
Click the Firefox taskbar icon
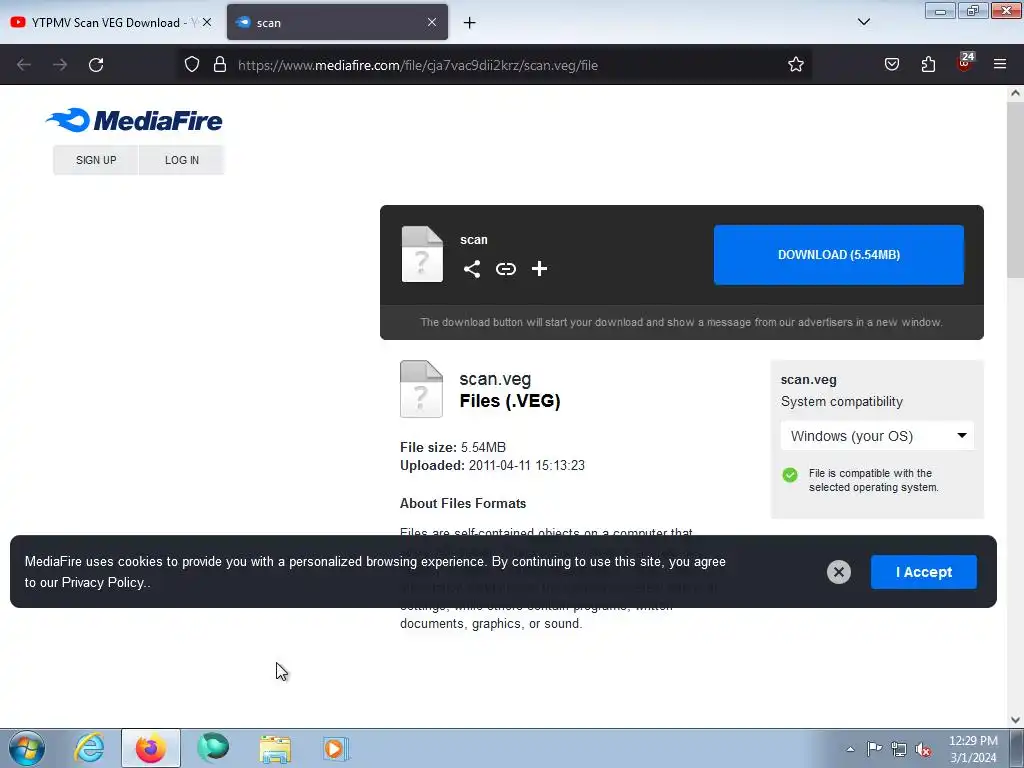[150, 748]
